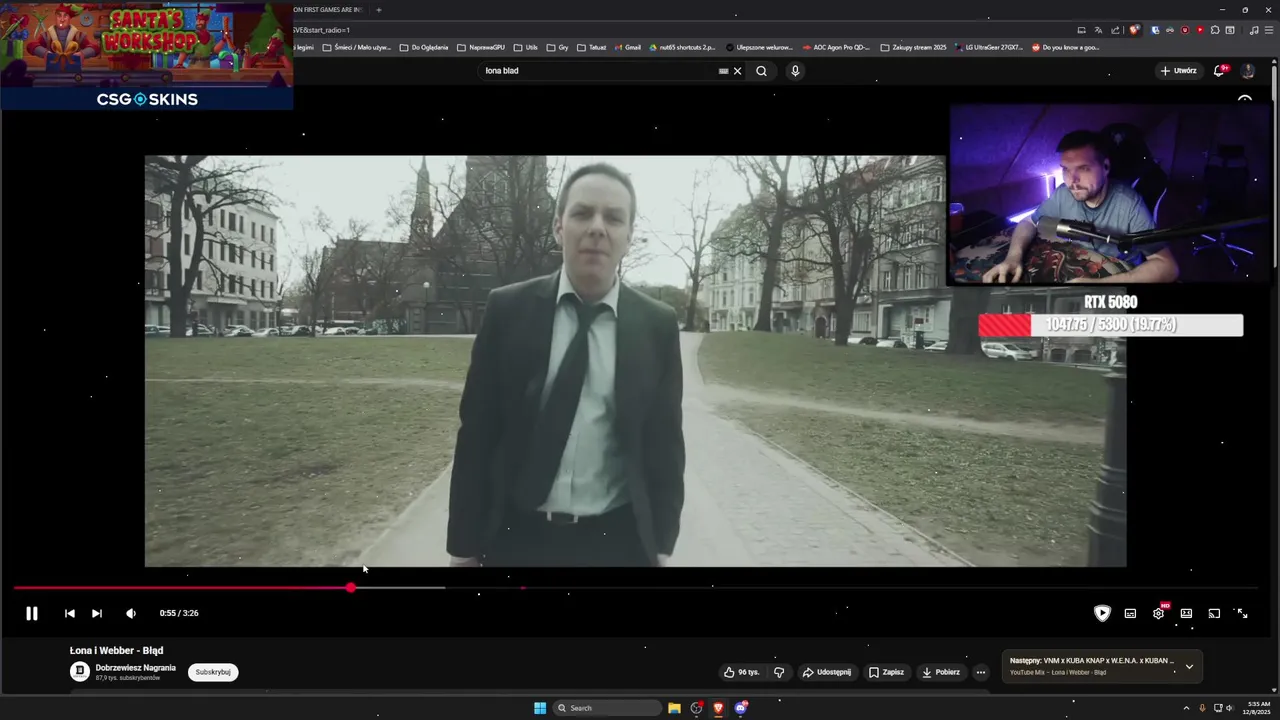The width and height of the screenshot is (1280, 720).
Task: Open the Ulepszone welurow... bookmark
Action: (x=759, y=47)
